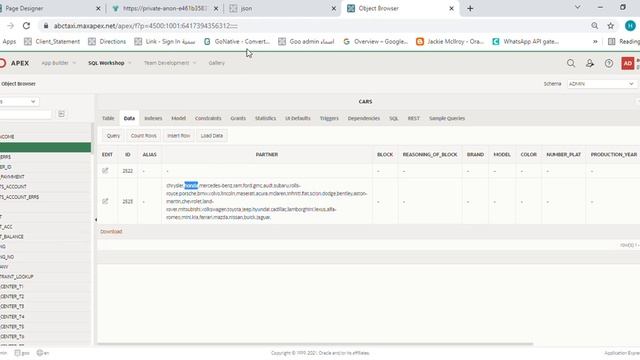Switch to the Table tab

tap(108, 118)
